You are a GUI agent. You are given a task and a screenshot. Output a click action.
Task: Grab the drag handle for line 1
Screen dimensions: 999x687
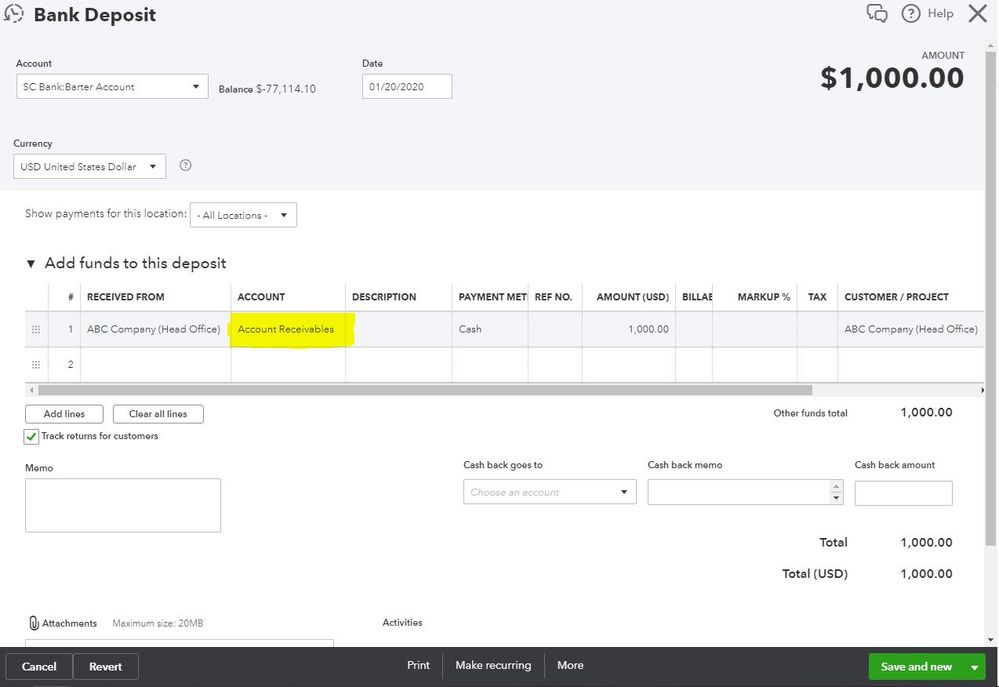[x=36, y=329]
